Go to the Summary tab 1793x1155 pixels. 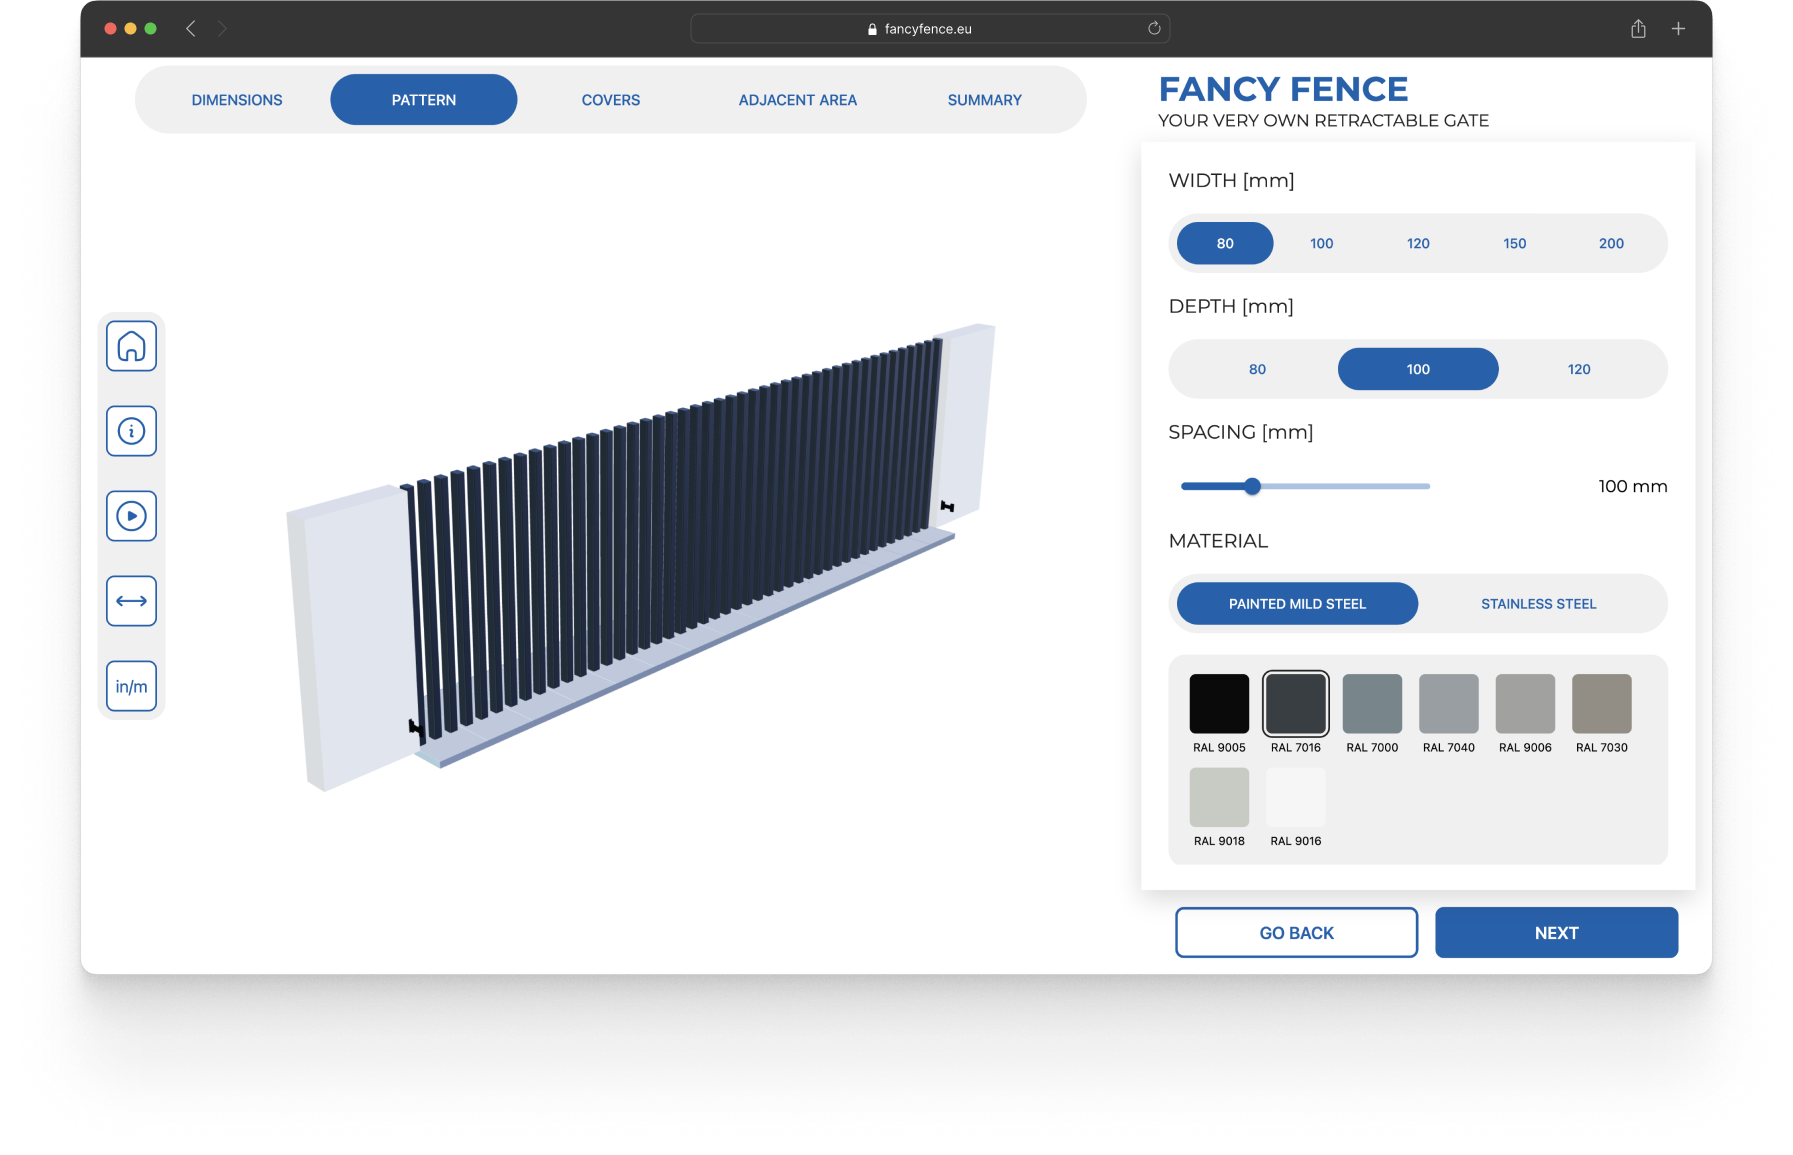pyautogui.click(x=984, y=100)
